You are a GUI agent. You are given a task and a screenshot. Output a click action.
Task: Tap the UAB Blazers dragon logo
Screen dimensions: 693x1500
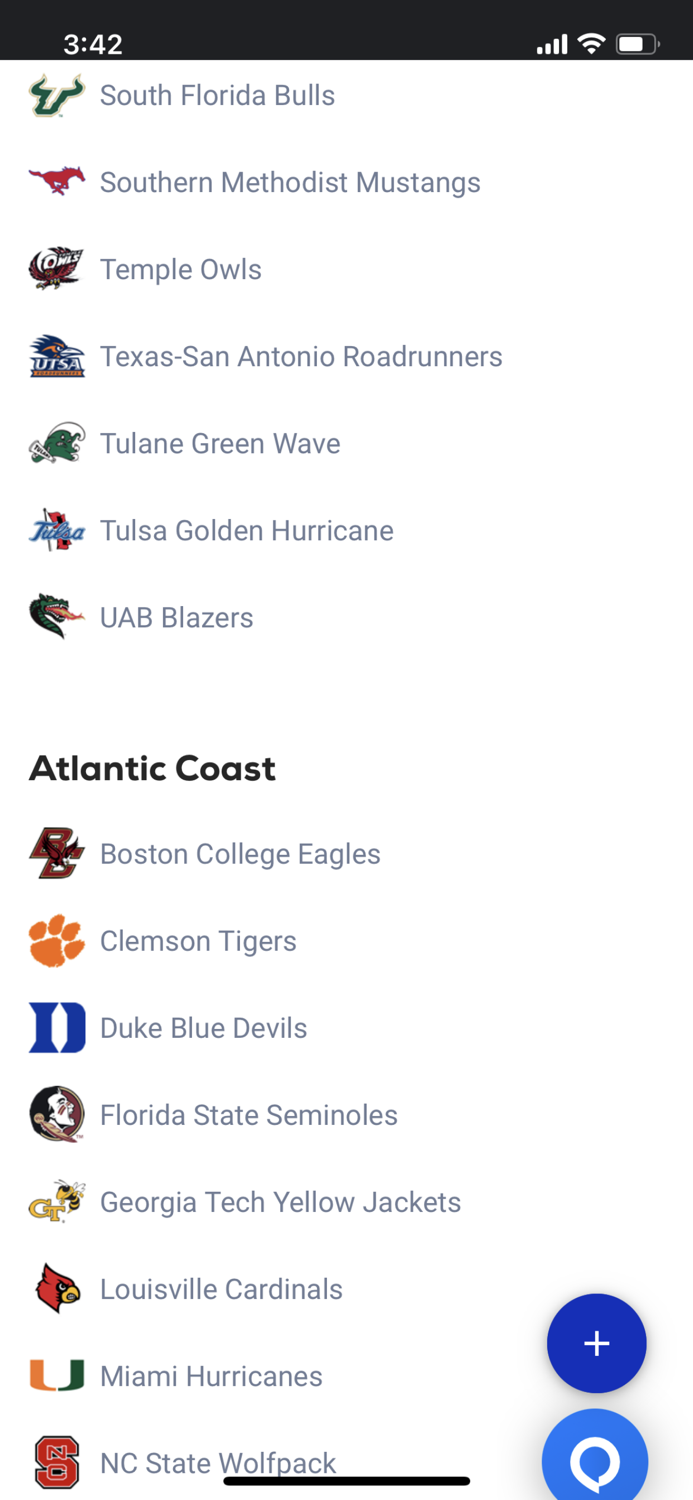coord(56,617)
